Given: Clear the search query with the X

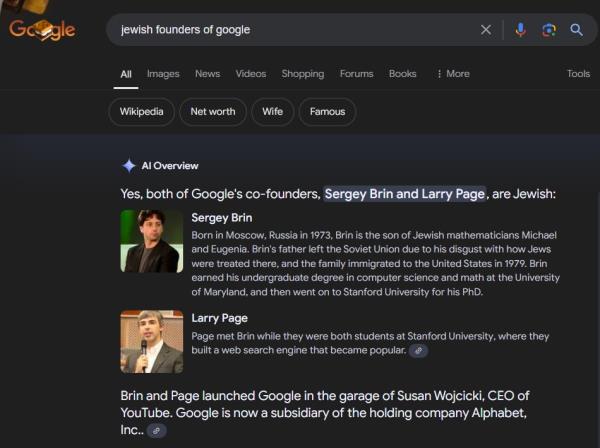Looking at the screenshot, I should pos(486,30).
